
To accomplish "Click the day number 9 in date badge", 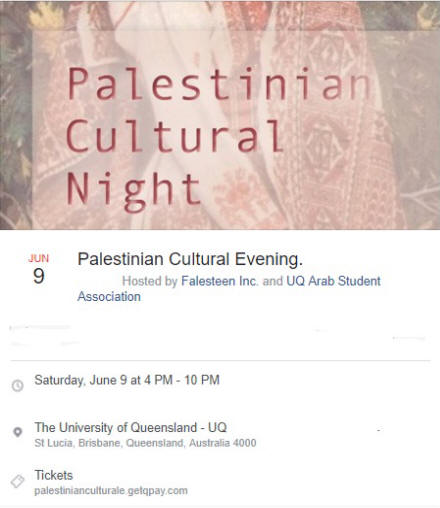I will (x=39, y=276).
